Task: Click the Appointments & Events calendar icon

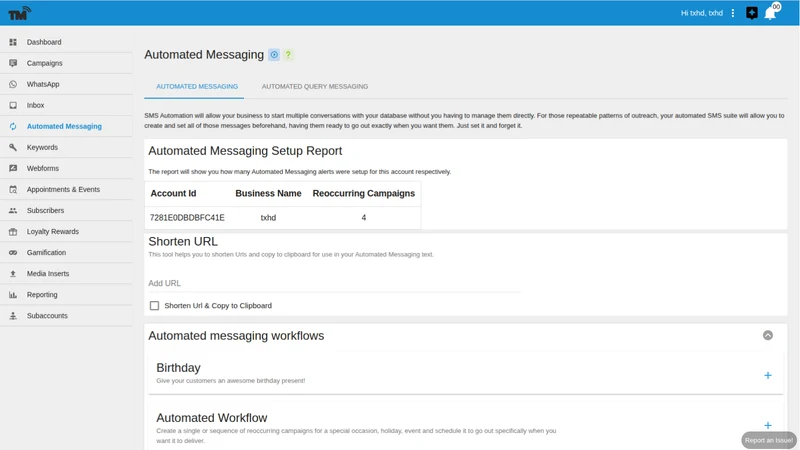Action: tap(13, 189)
